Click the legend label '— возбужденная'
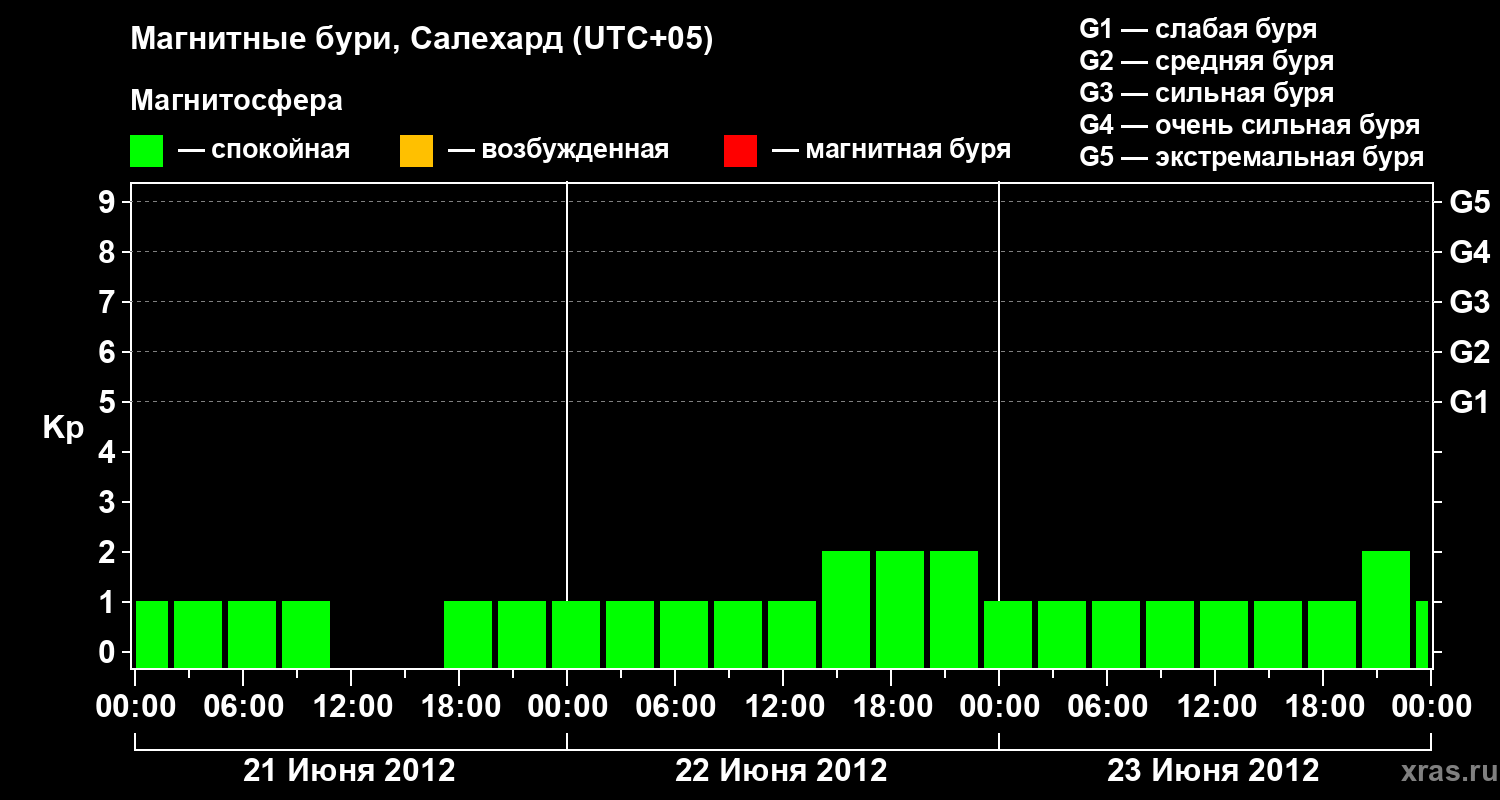This screenshot has width=1500, height=800. tap(558, 150)
